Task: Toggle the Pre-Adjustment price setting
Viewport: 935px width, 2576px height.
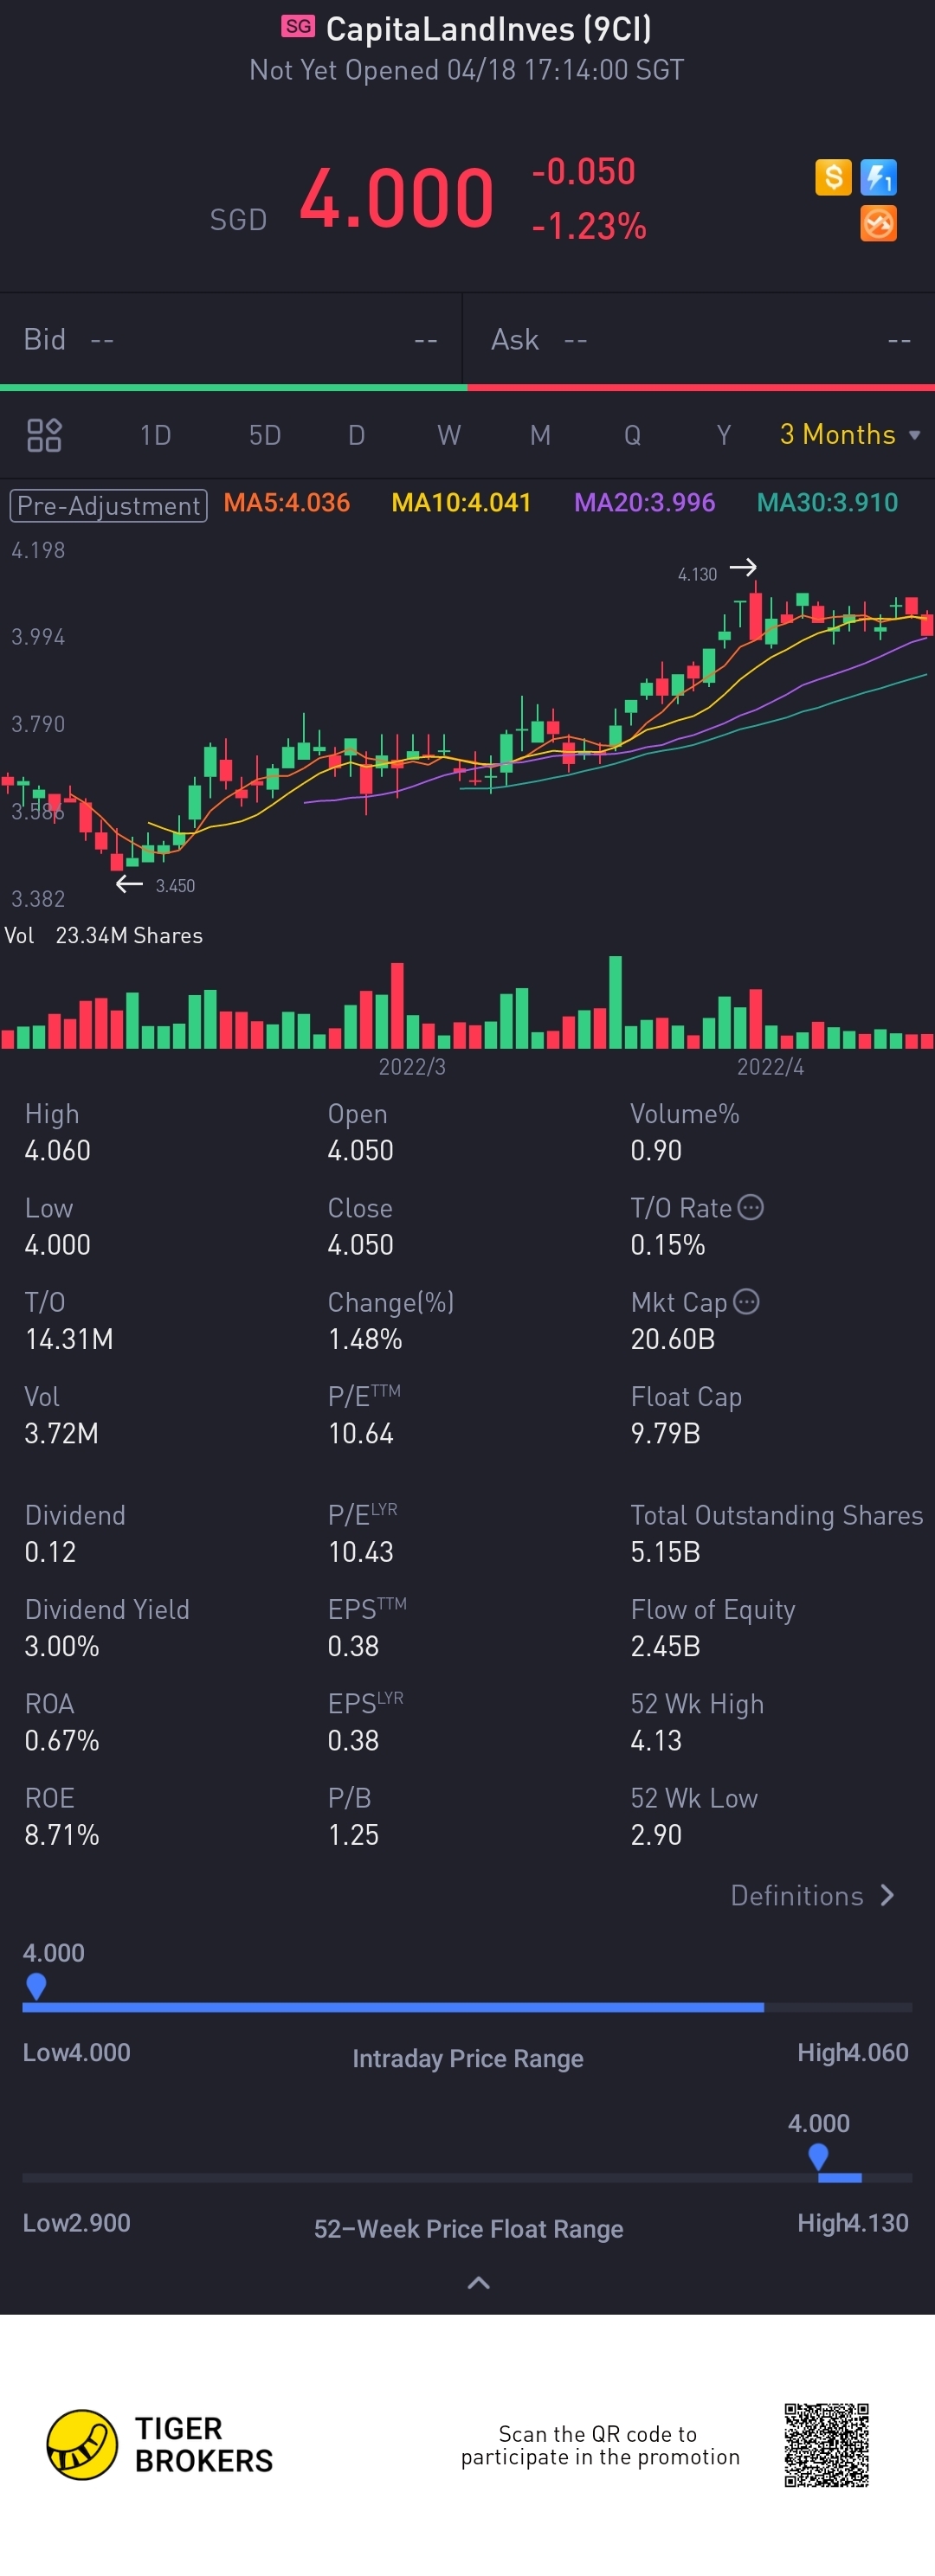Action: click(x=108, y=505)
